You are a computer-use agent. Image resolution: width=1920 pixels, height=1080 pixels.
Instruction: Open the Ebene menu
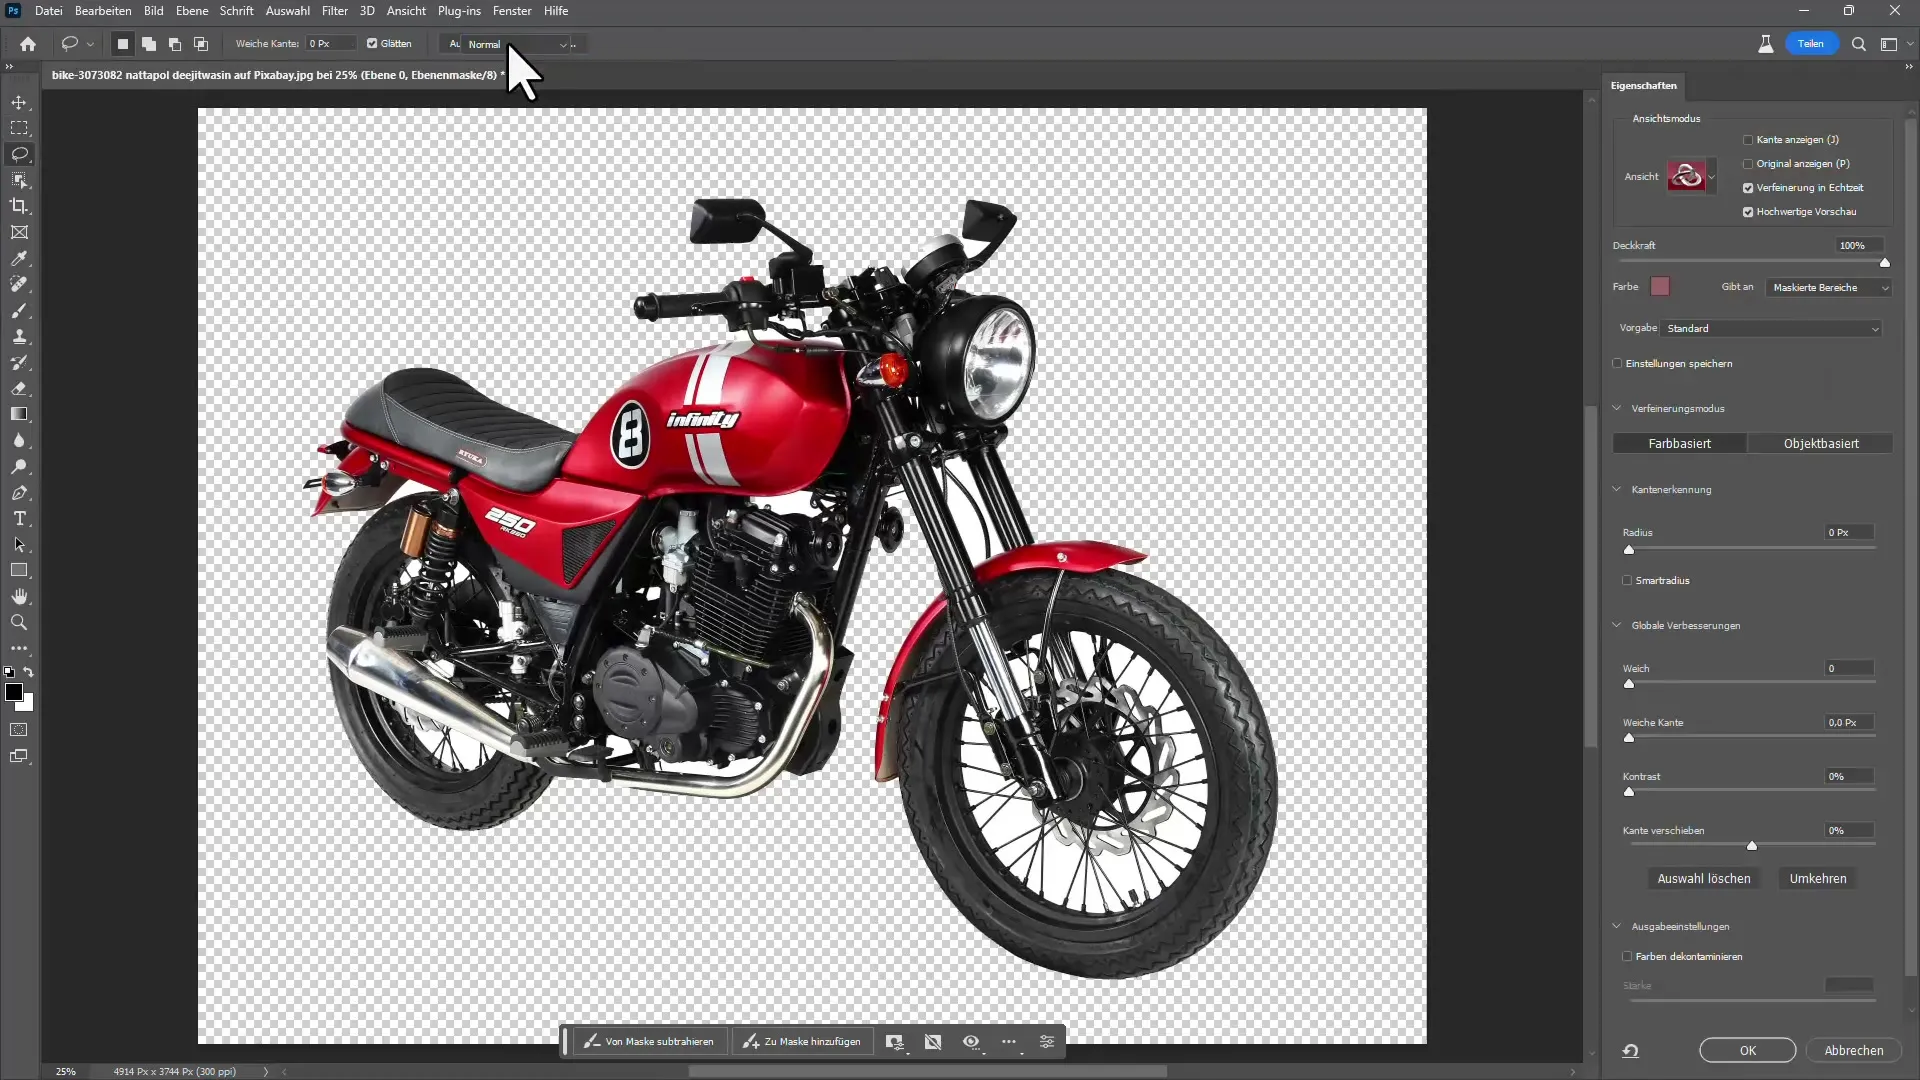coord(192,11)
